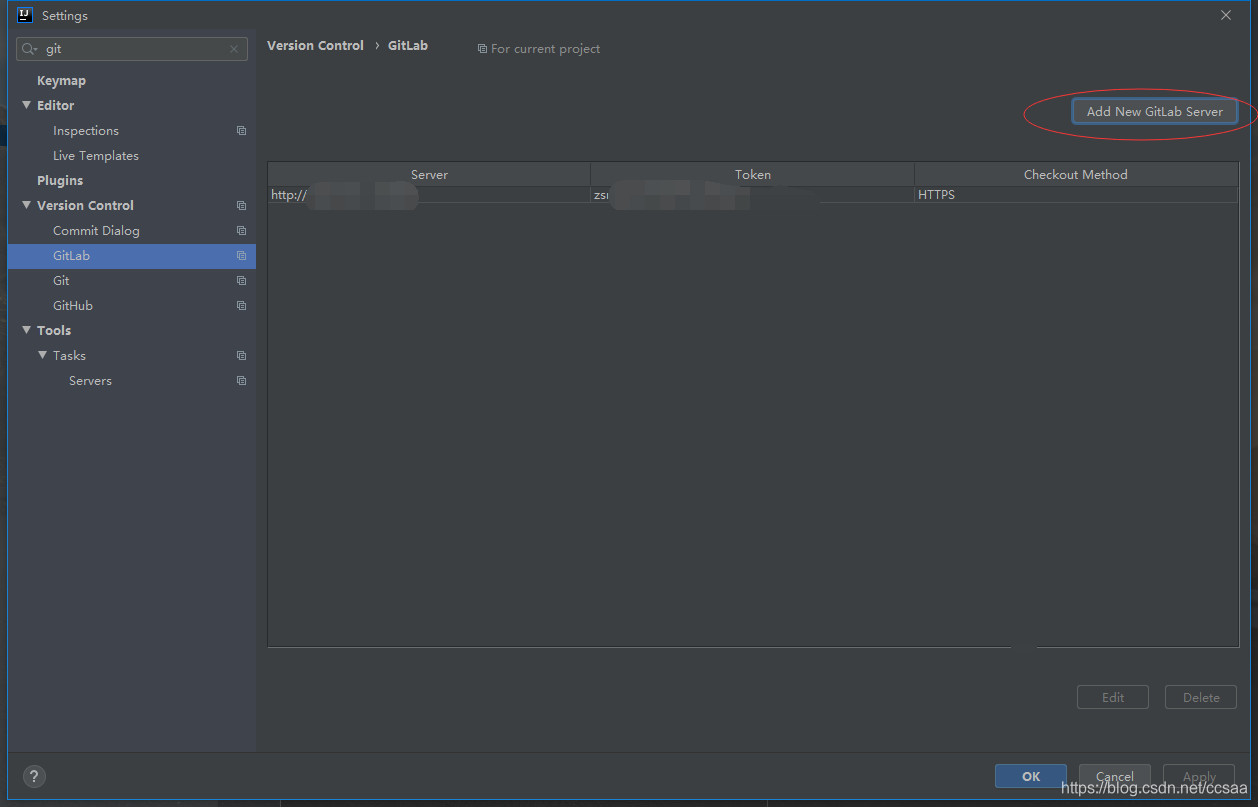
Task: Click the project-level icon beside Commit Dialog
Action: [x=241, y=230]
